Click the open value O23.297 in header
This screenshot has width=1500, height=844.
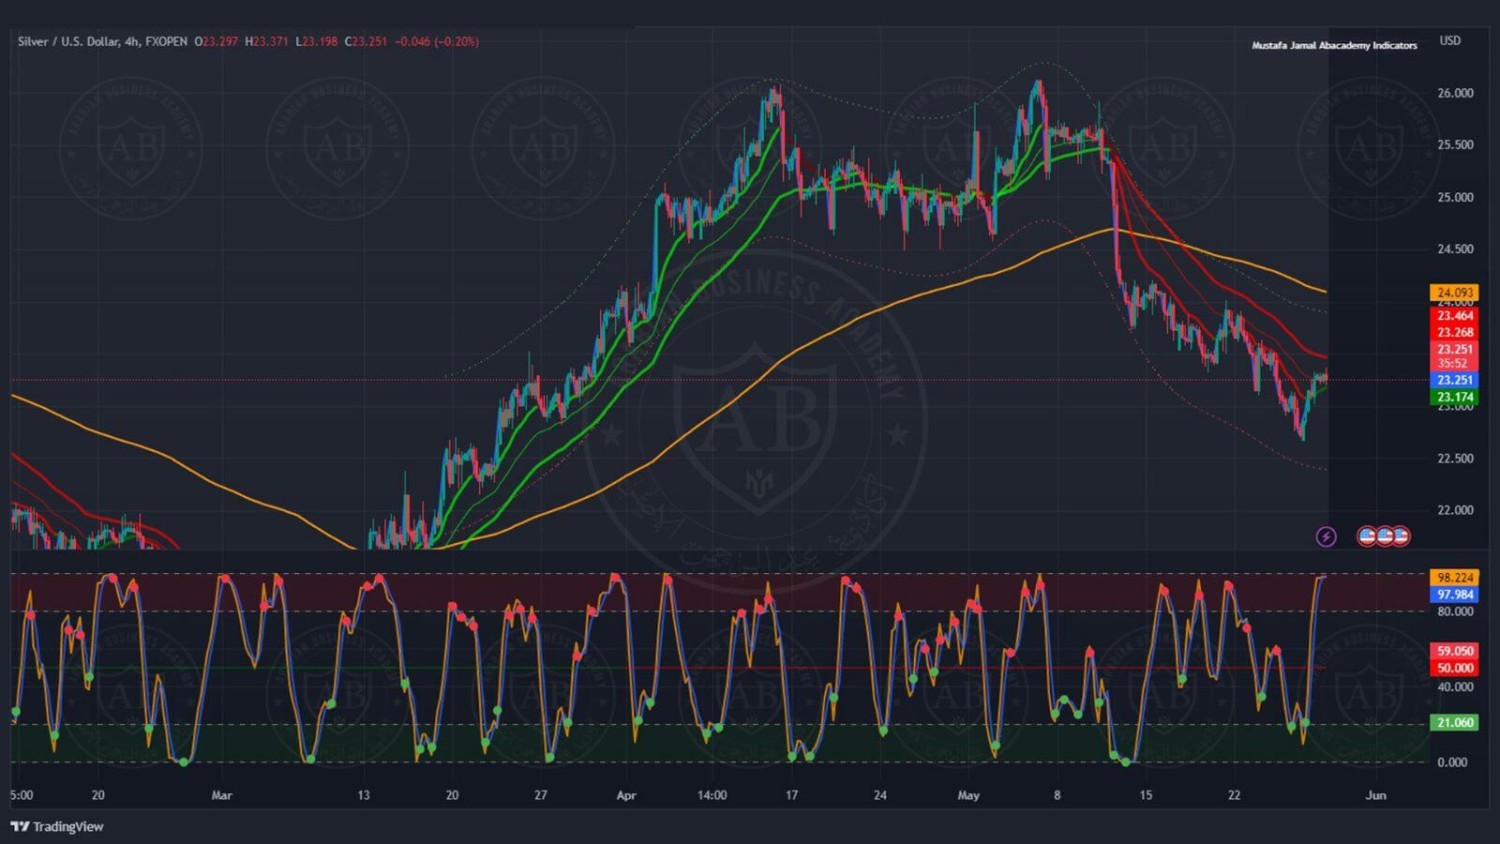click(x=216, y=42)
